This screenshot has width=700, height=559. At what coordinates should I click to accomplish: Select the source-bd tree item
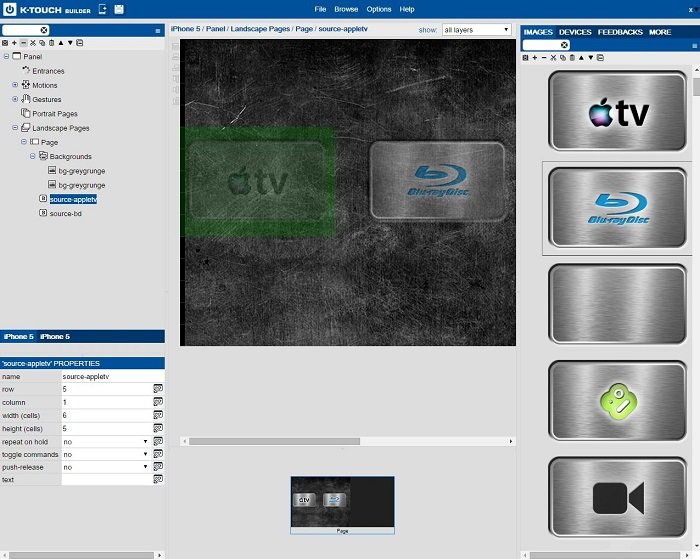coord(66,213)
